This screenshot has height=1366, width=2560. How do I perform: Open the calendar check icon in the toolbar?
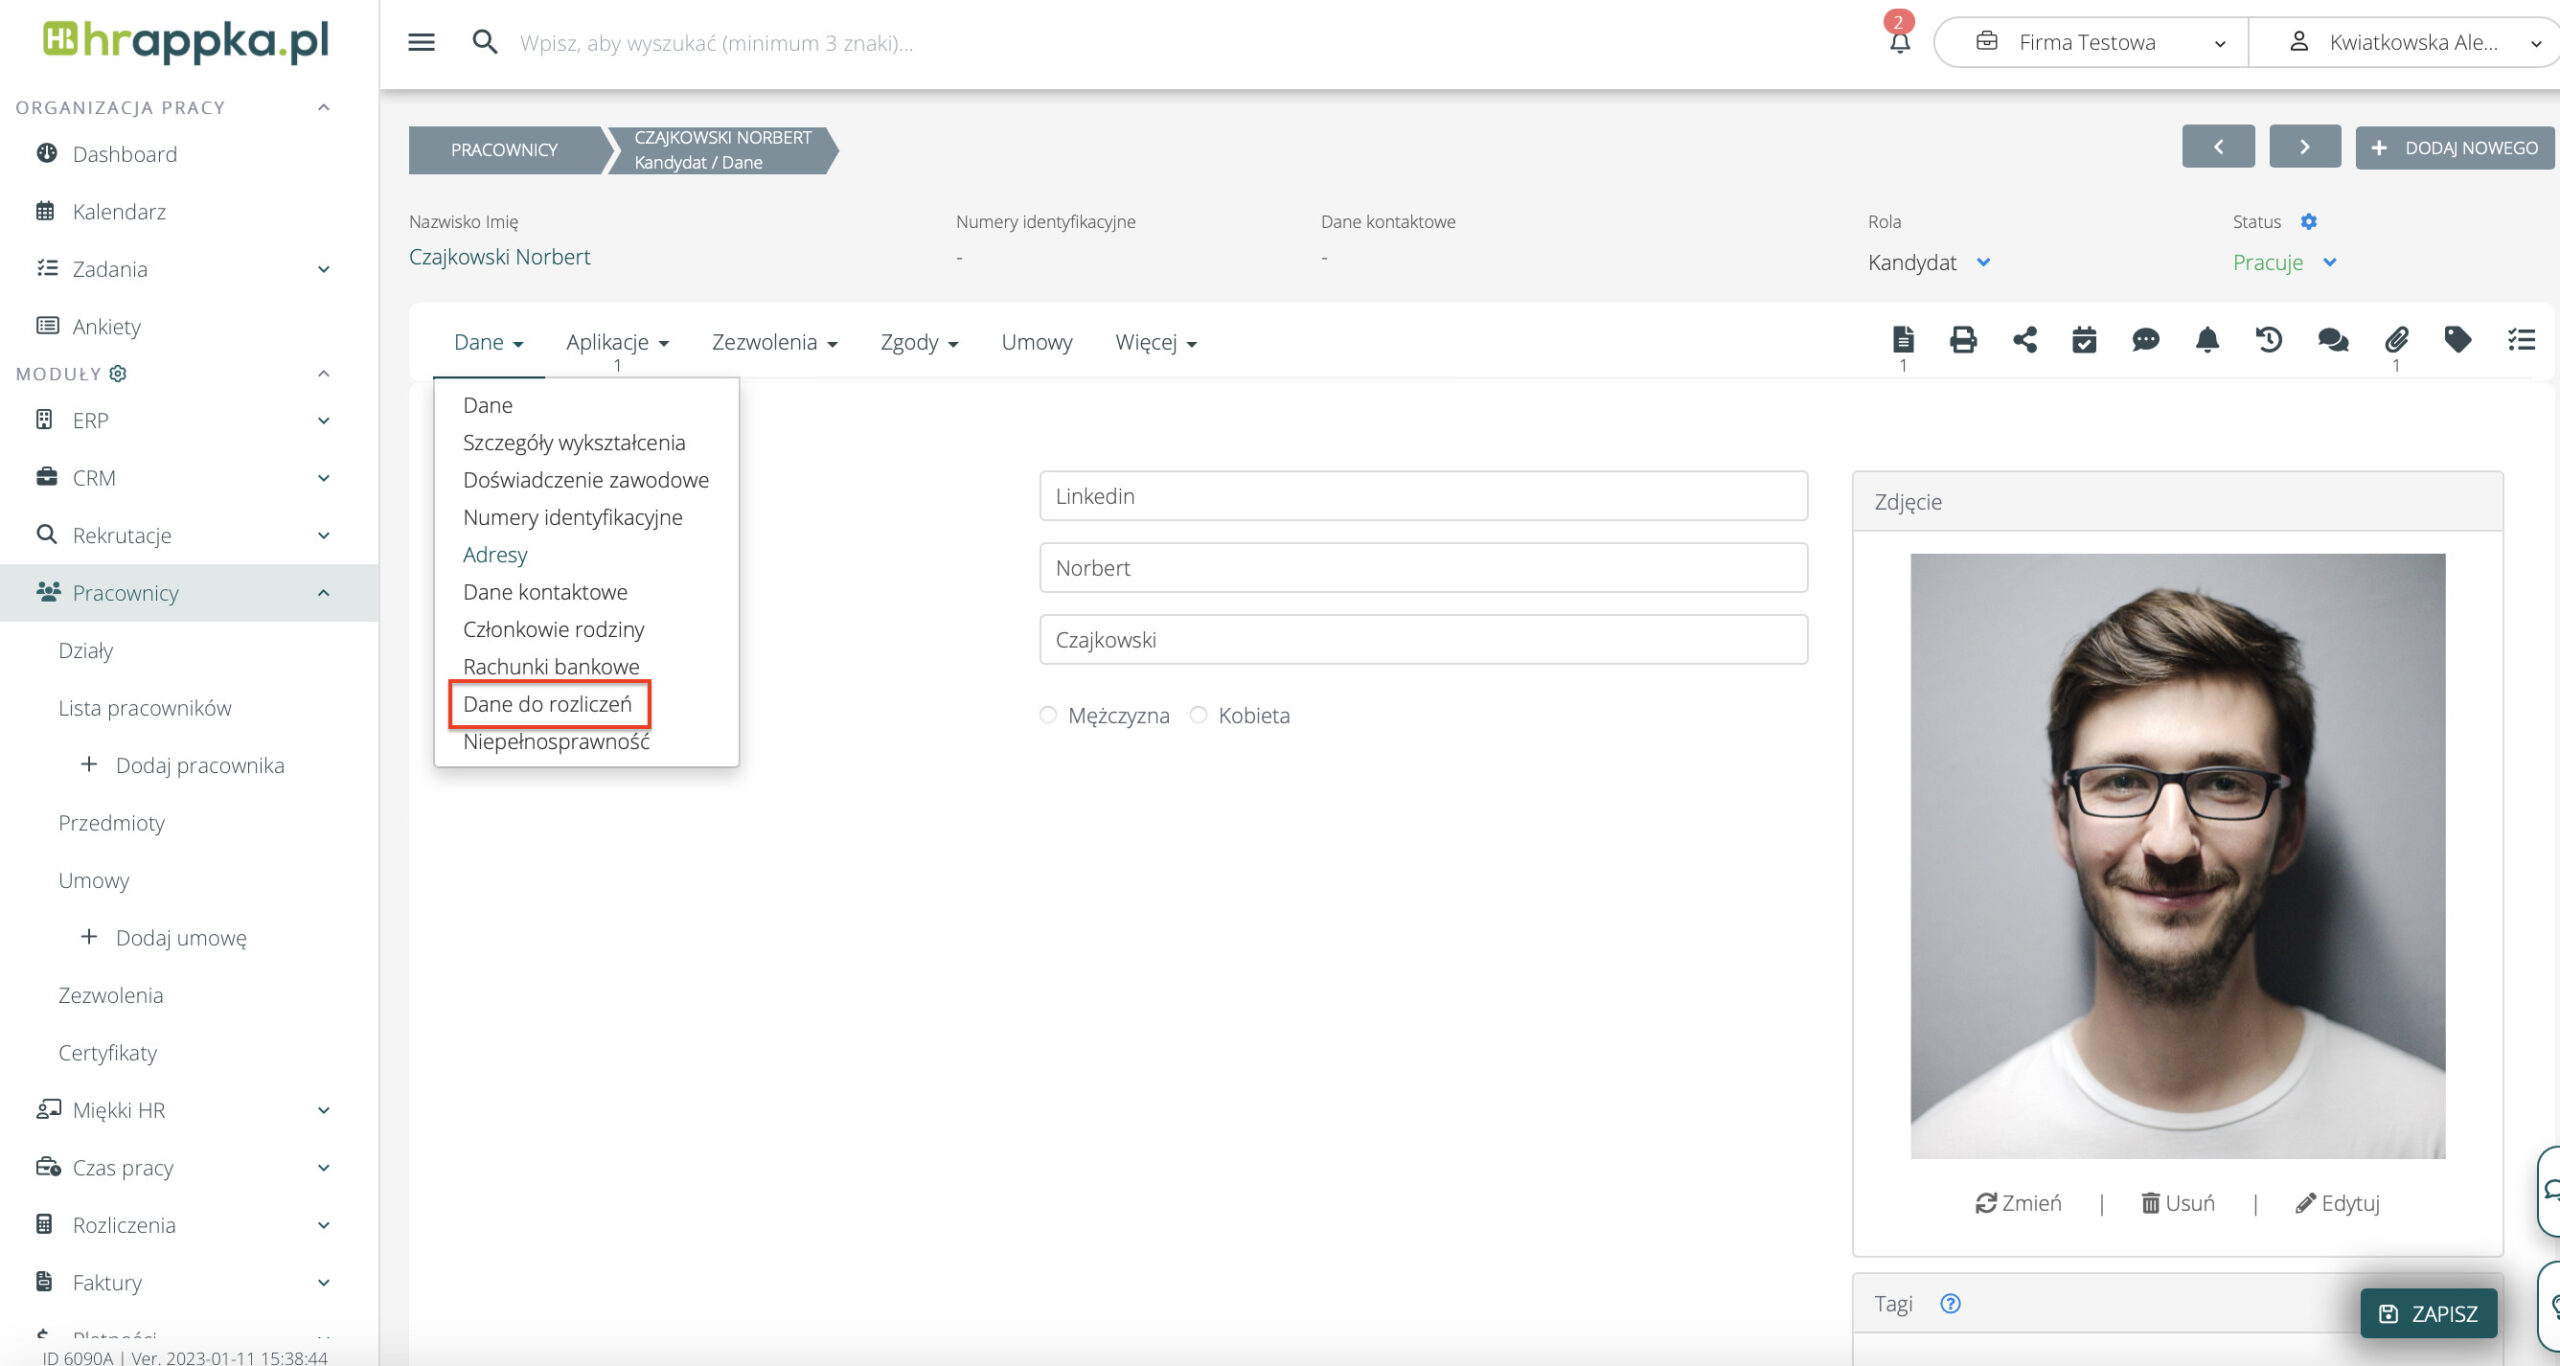point(2084,340)
